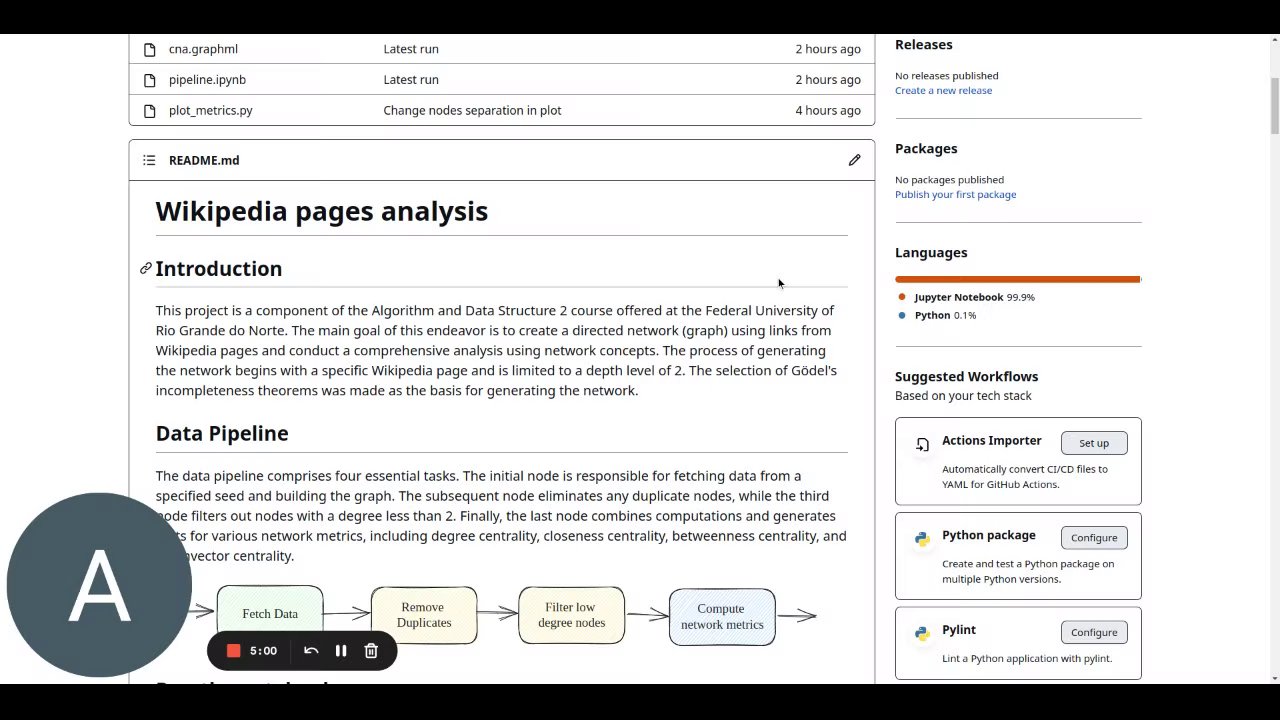Click the 4 hours ago timestamp
The height and width of the screenshot is (720, 1280).
[x=828, y=111]
